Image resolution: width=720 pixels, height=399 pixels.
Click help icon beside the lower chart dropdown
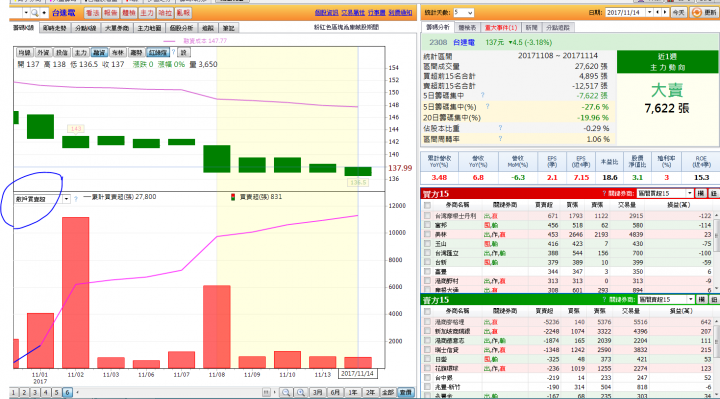point(76,199)
